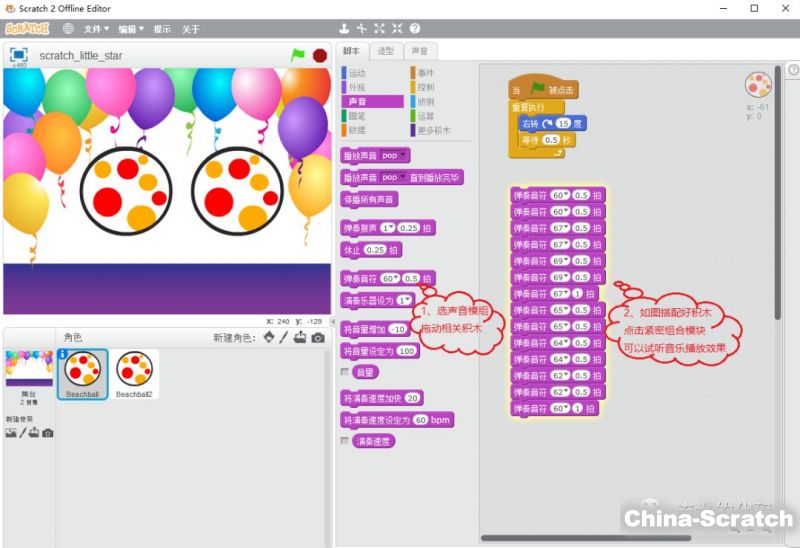
Task: Paint a new sprite with brush icon
Action: [284, 338]
